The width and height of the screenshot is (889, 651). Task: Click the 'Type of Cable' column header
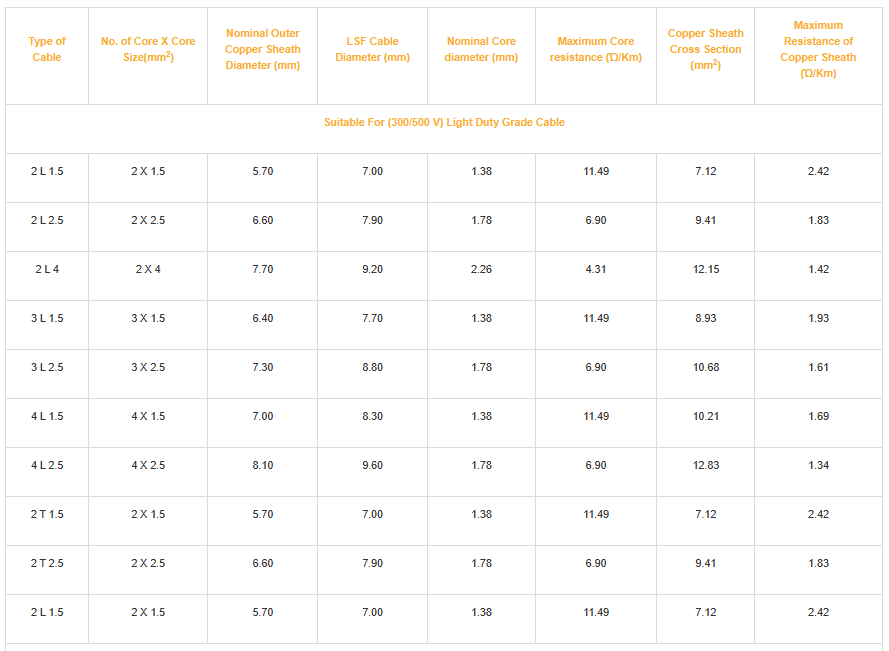point(47,49)
